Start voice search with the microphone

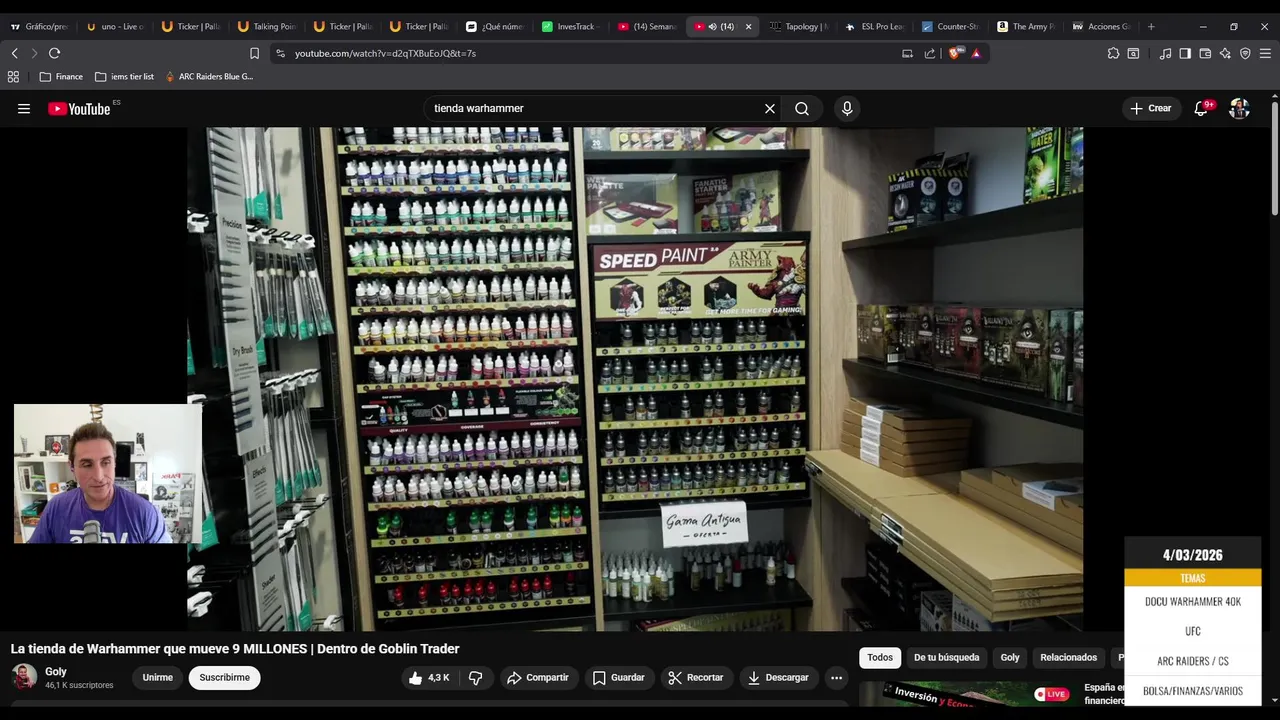click(x=847, y=109)
